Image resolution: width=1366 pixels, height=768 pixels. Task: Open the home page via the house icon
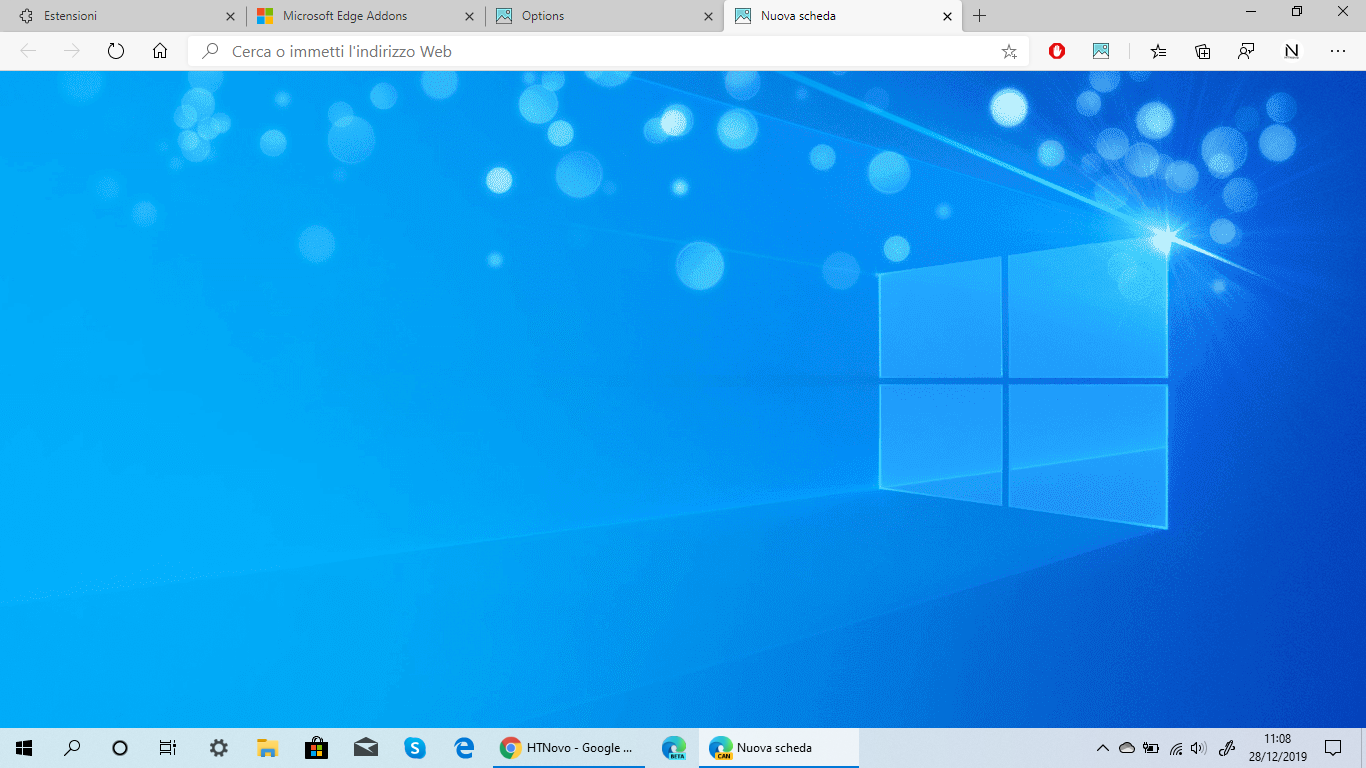[x=160, y=51]
